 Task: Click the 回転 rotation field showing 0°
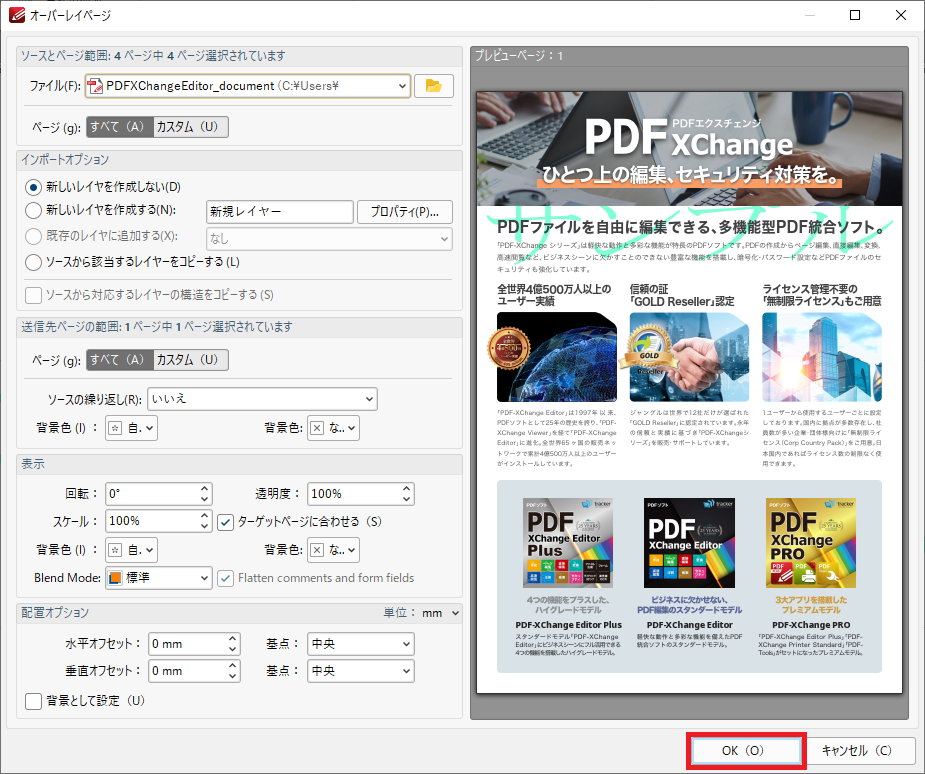click(x=153, y=494)
